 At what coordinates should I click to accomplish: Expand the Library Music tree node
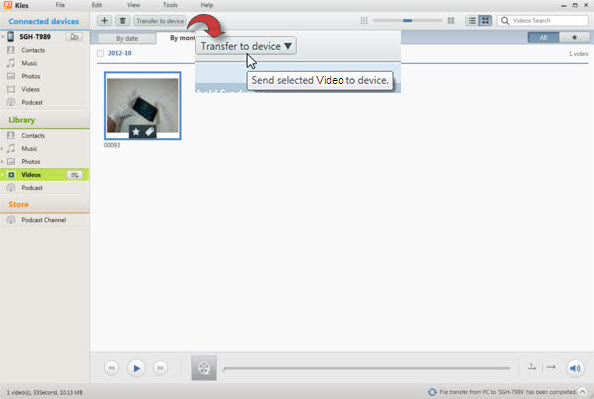tap(2, 149)
